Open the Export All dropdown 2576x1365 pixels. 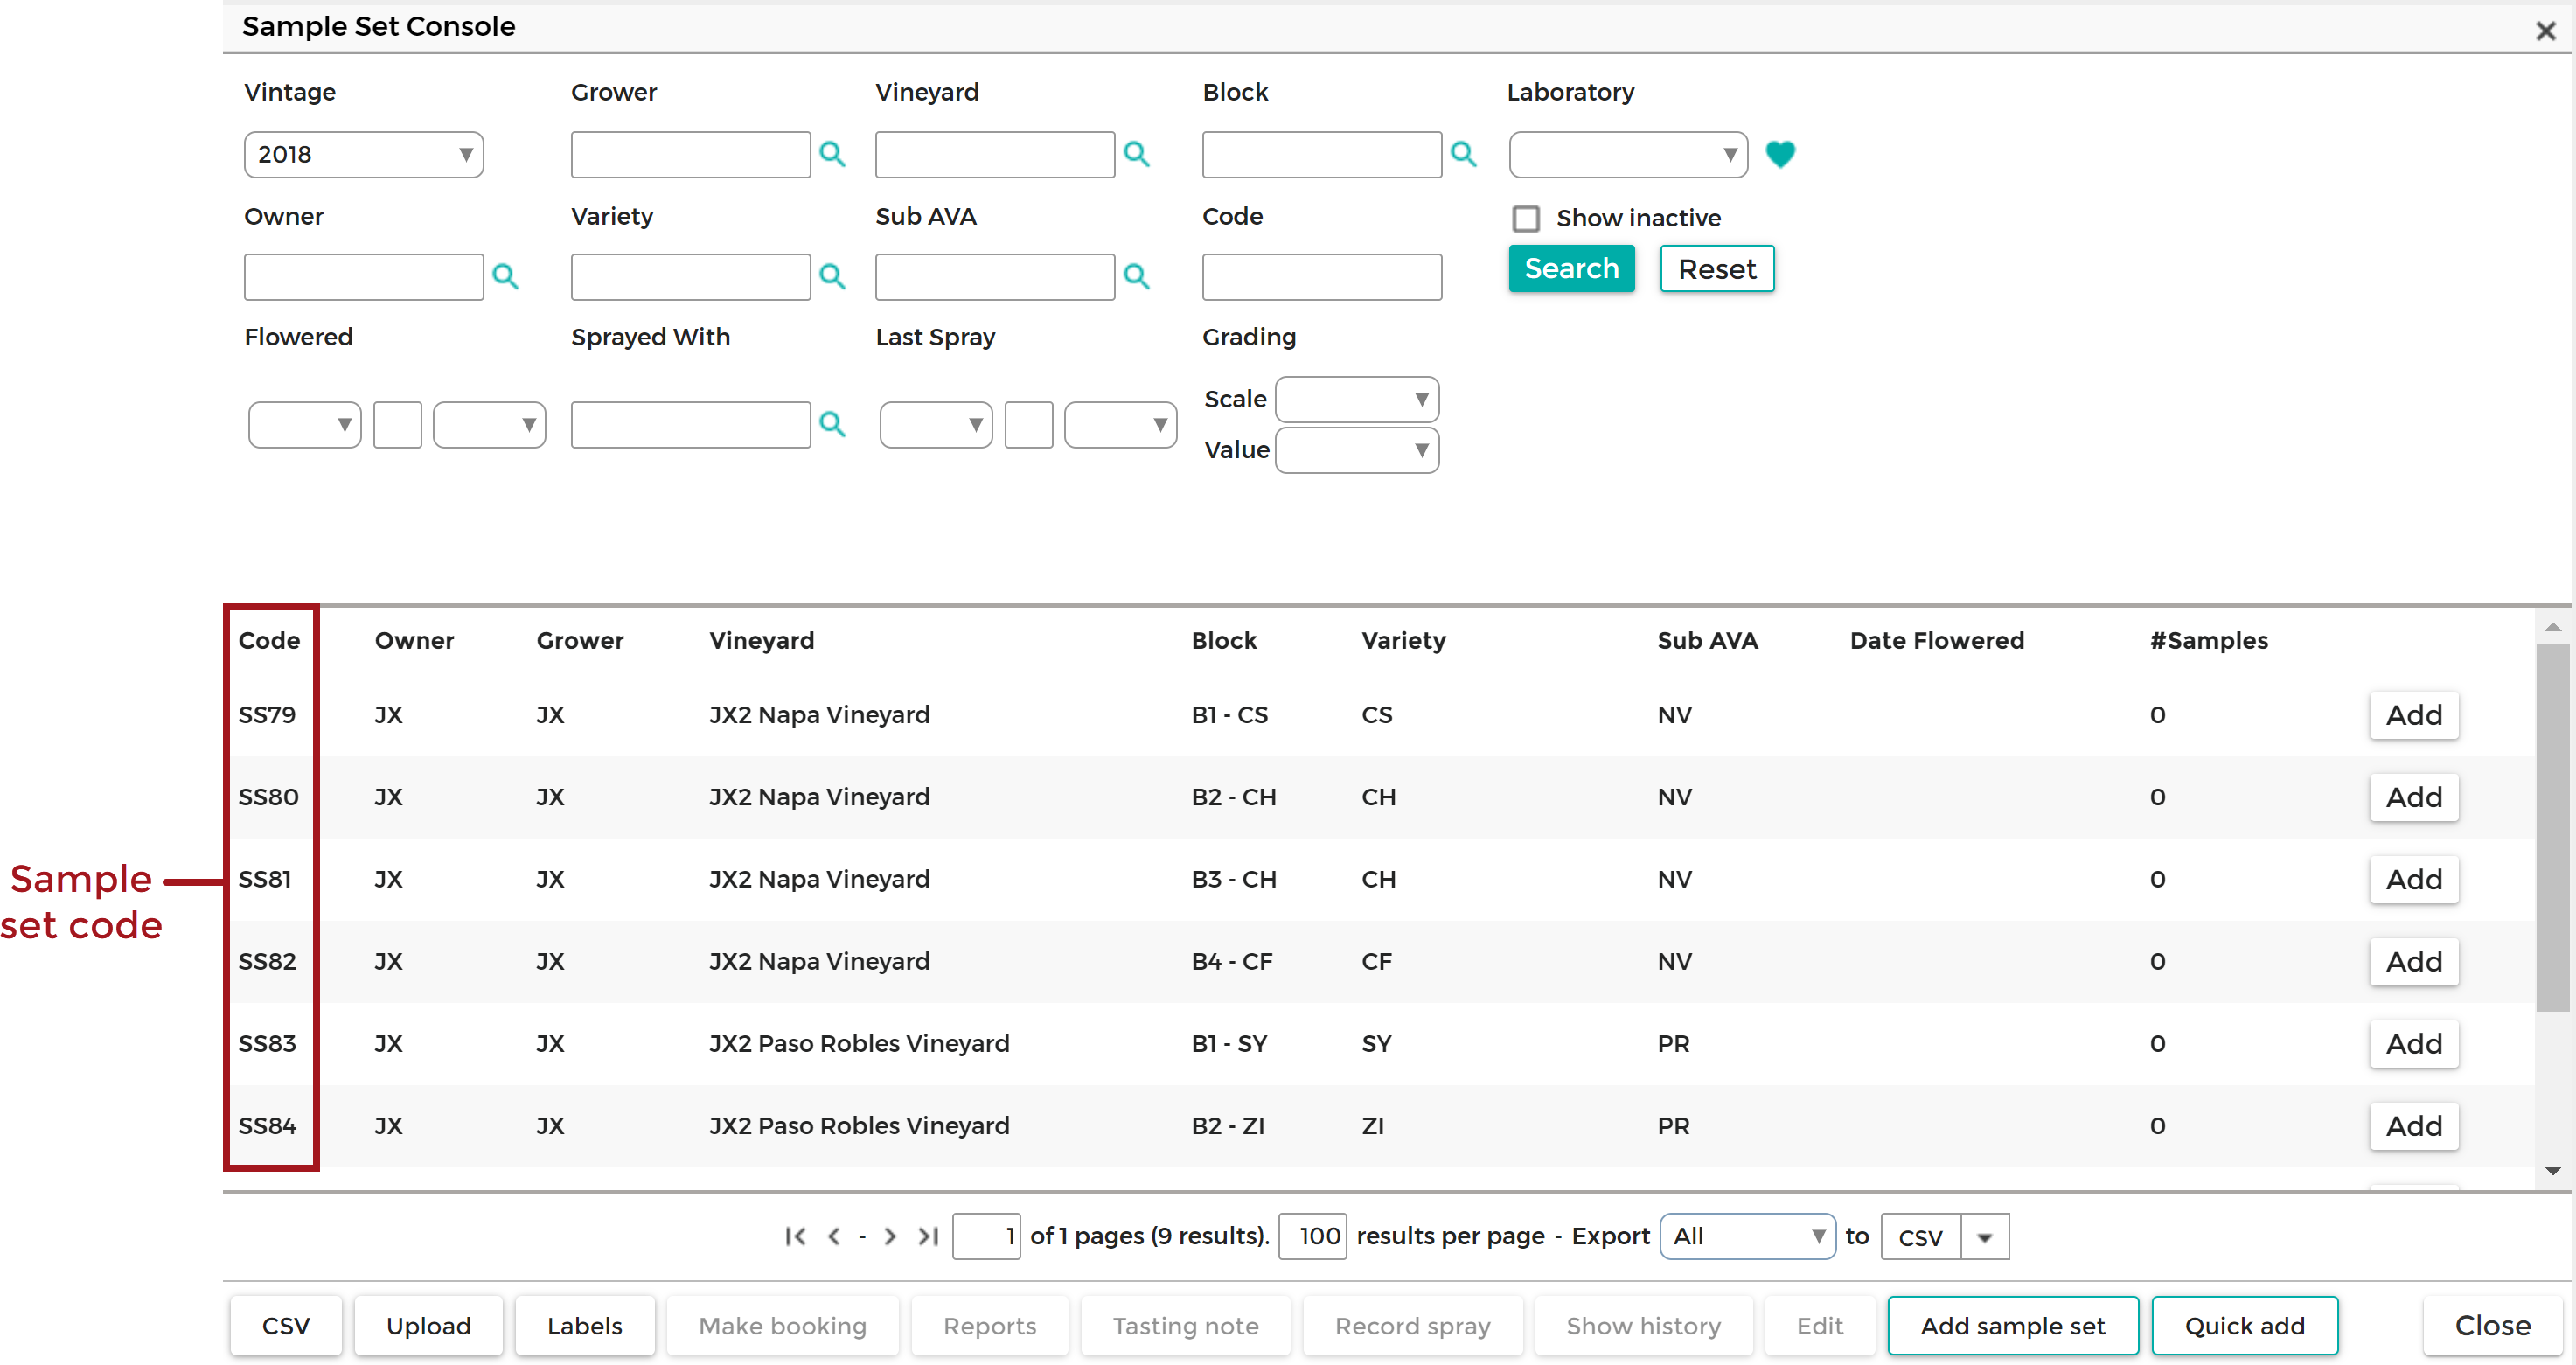coord(1747,1236)
